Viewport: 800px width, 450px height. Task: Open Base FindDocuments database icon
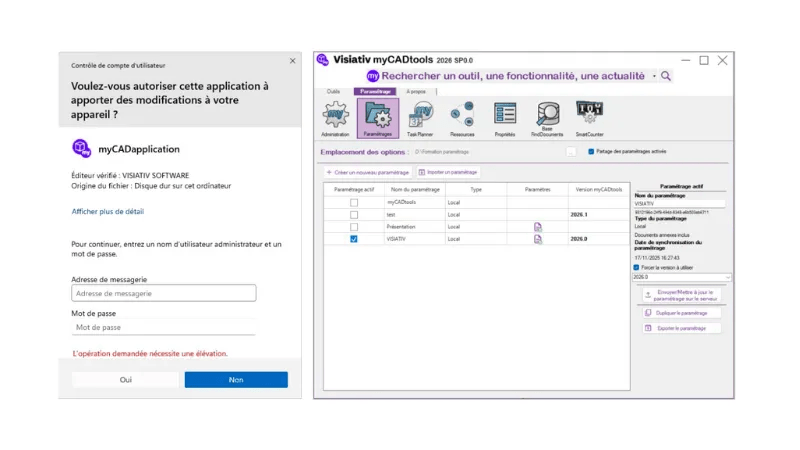[547, 118]
